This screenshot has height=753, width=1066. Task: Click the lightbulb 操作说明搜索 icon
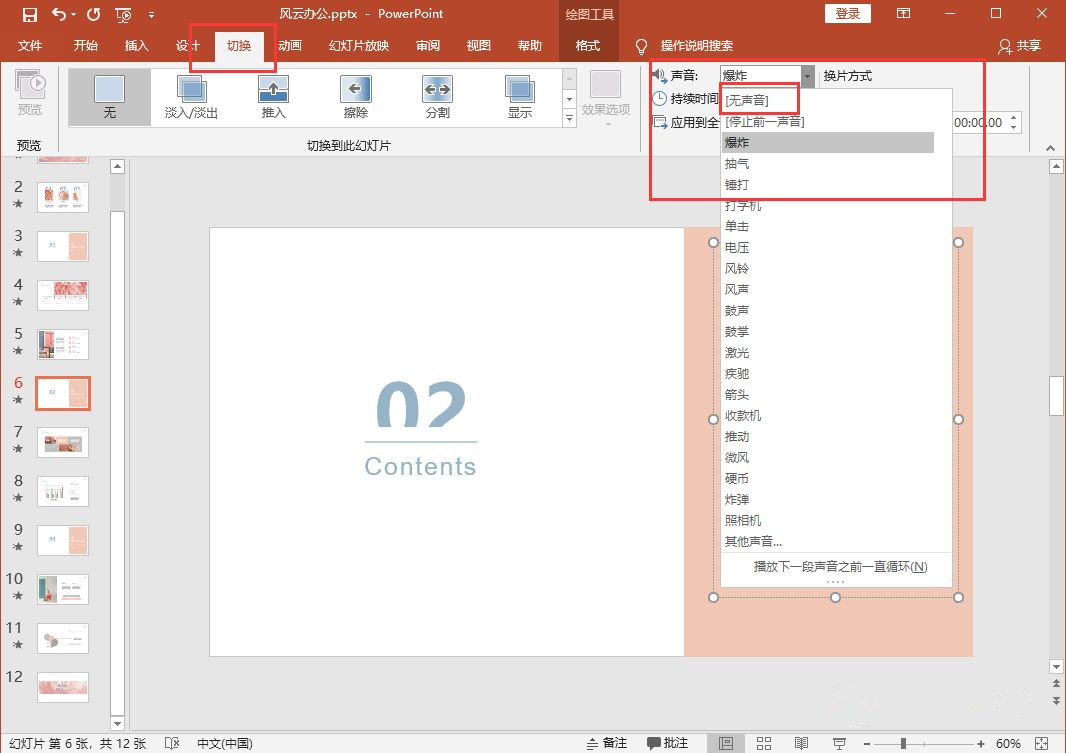(x=640, y=46)
